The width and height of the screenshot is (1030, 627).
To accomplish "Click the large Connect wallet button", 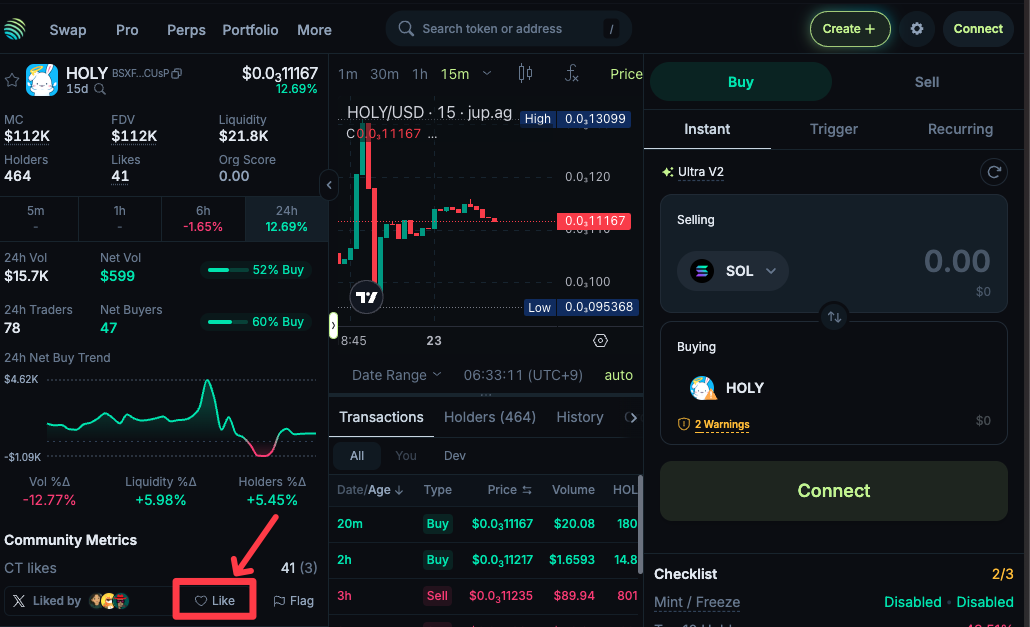I will [x=833, y=491].
